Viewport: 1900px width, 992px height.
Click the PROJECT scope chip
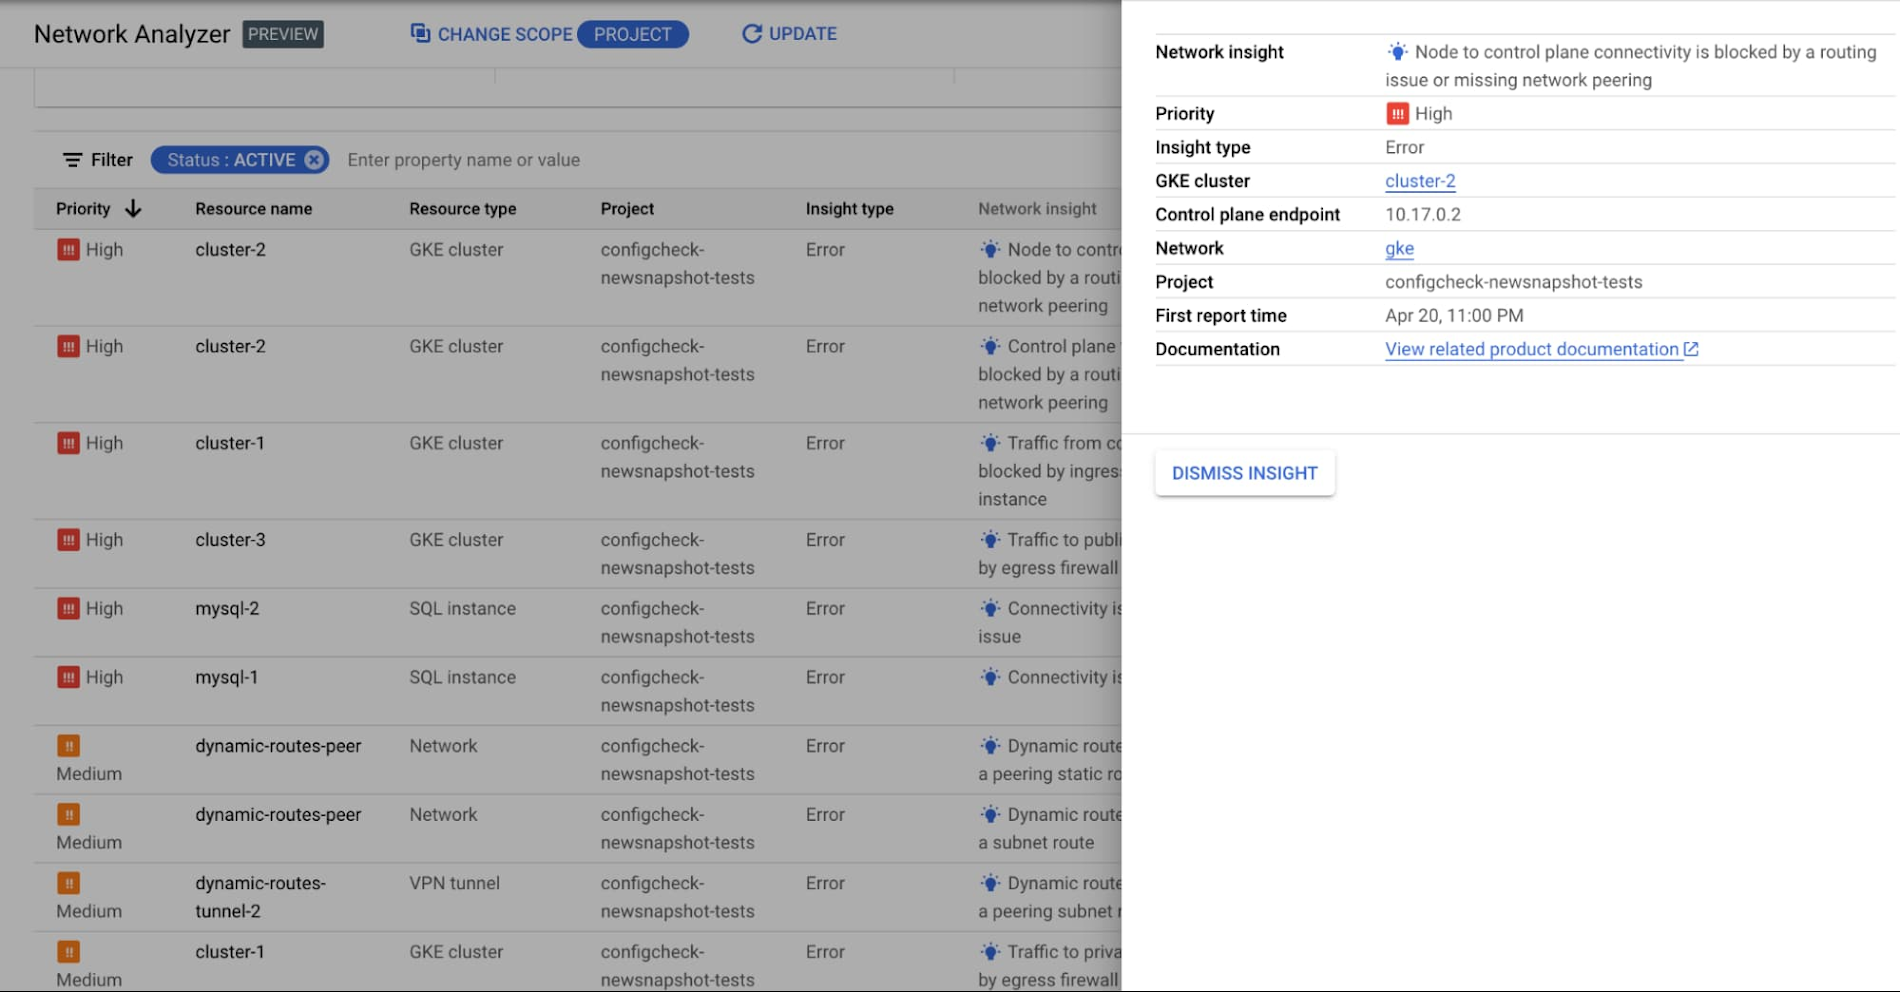[633, 34]
